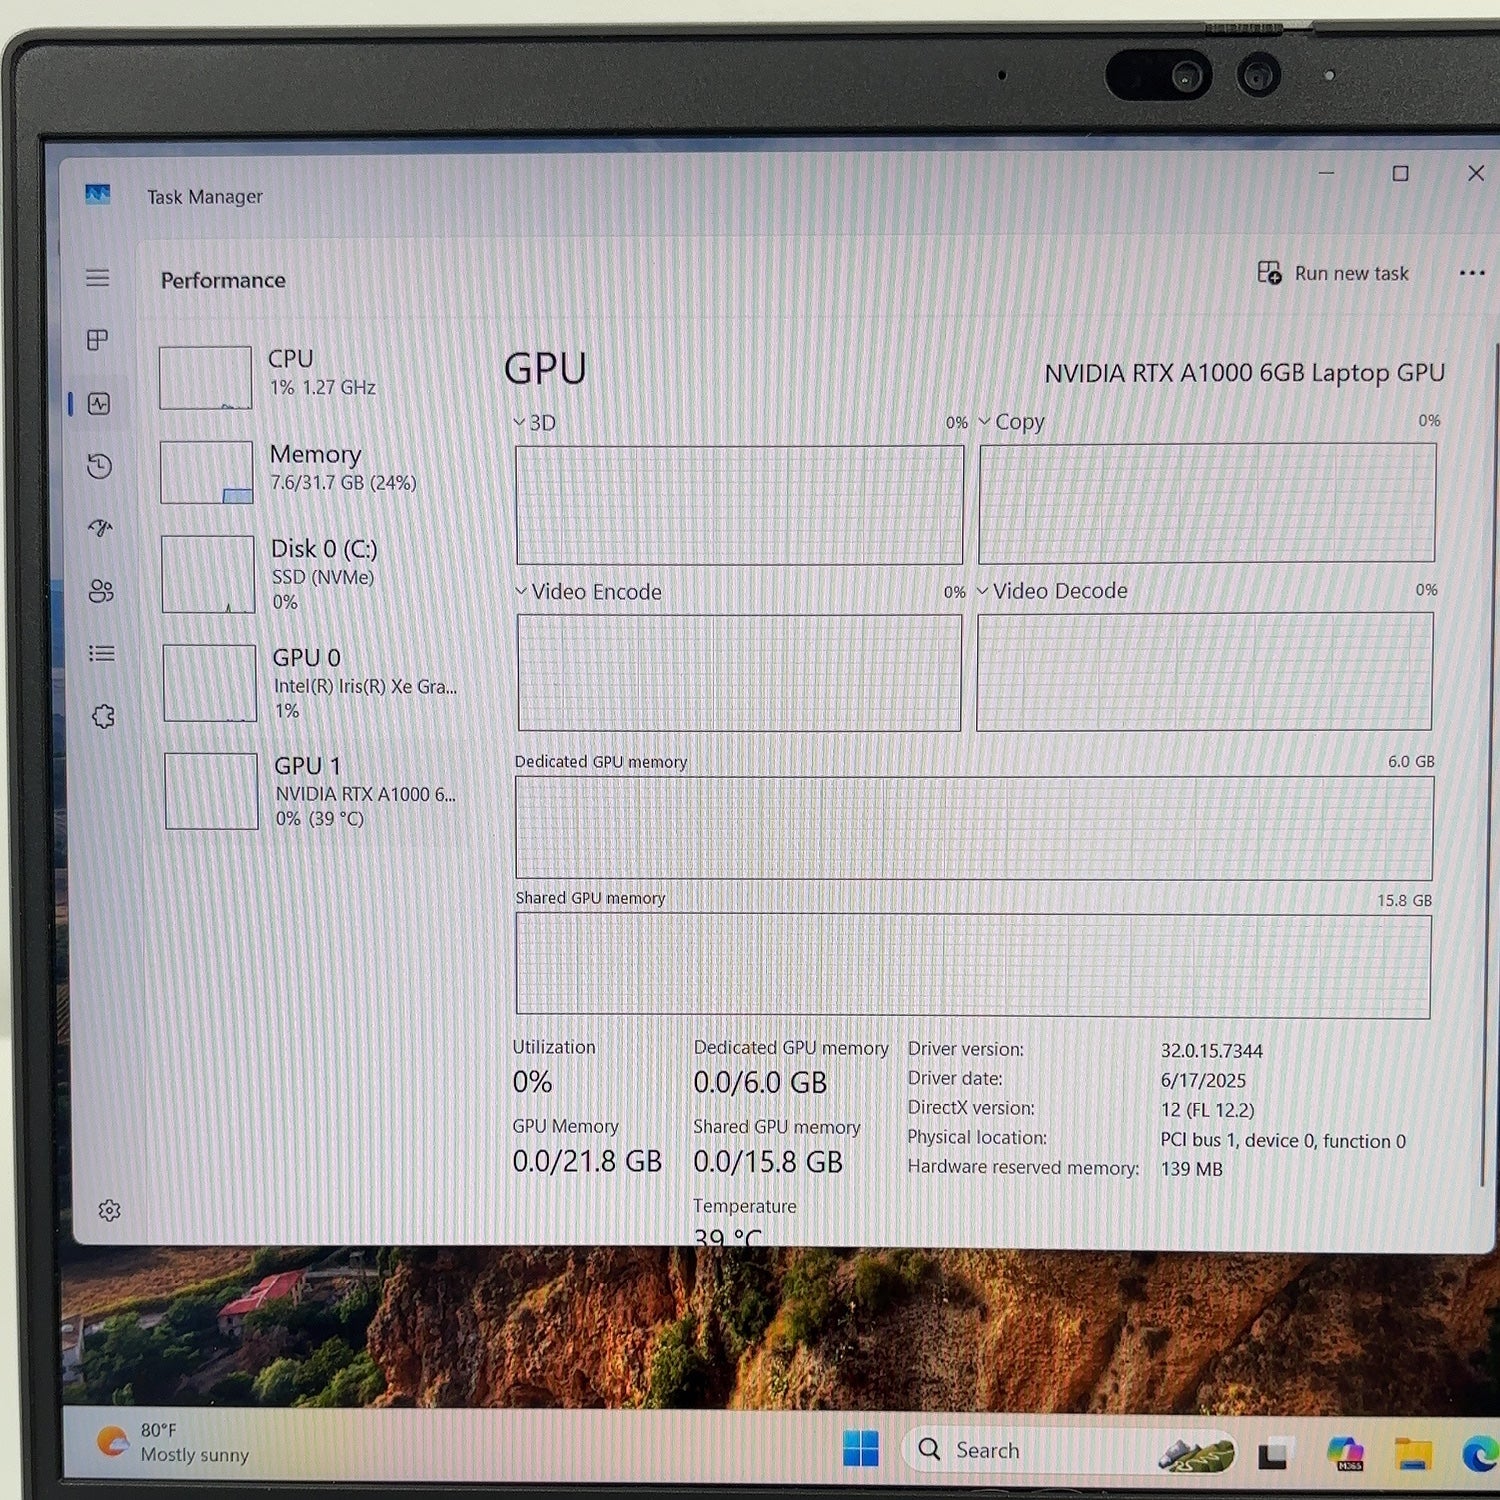
Task: Click the Run new task button
Action: (1332, 273)
